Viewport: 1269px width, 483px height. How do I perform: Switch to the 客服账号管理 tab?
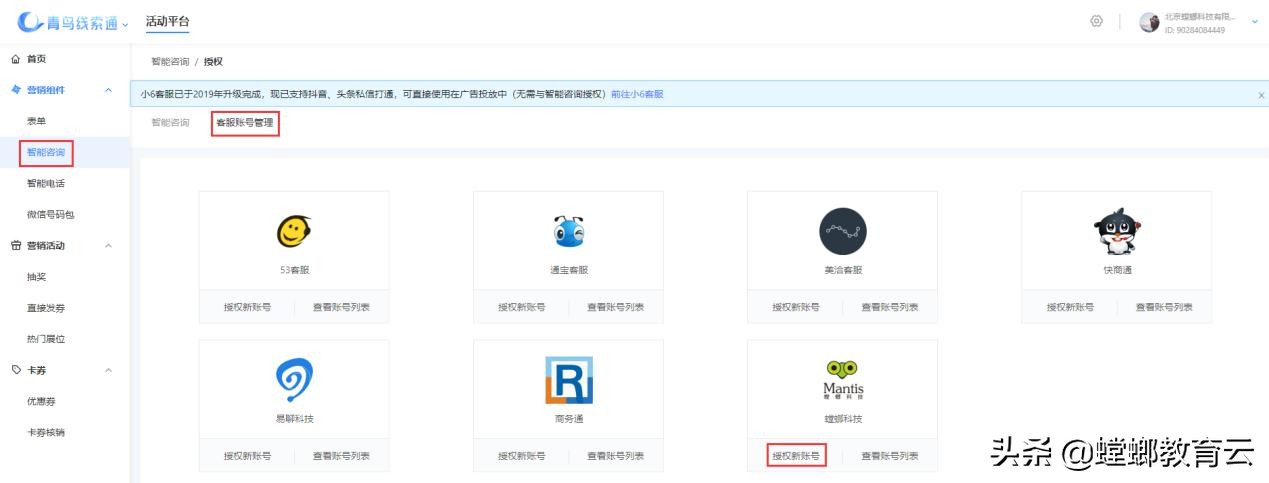coord(245,123)
